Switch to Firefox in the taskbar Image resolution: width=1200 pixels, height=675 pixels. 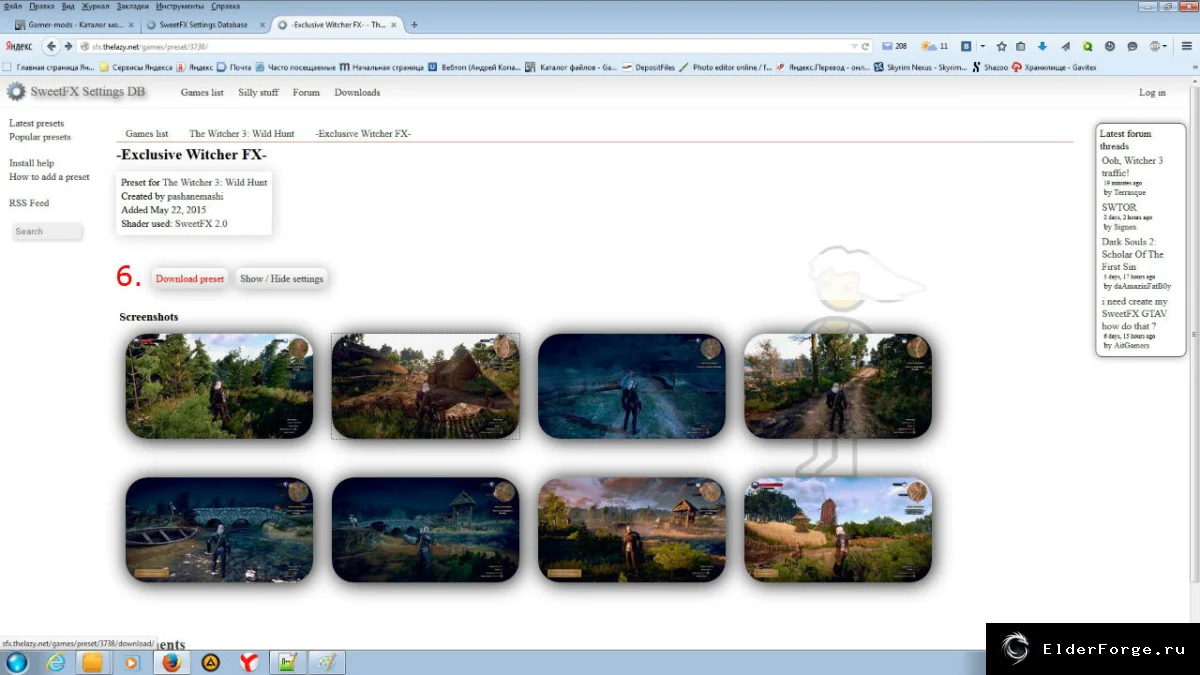171,662
